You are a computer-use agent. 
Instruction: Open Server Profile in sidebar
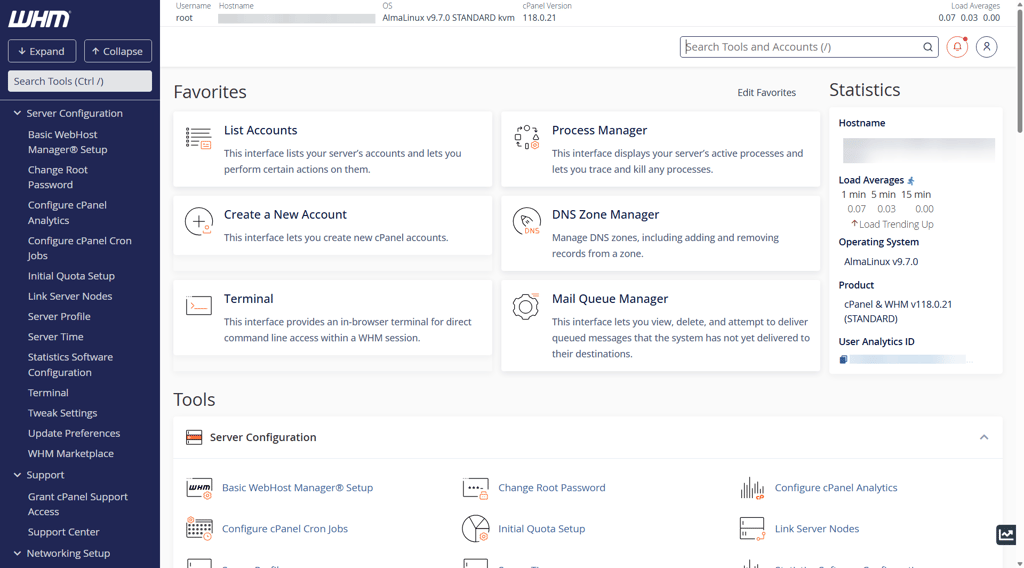(x=59, y=317)
